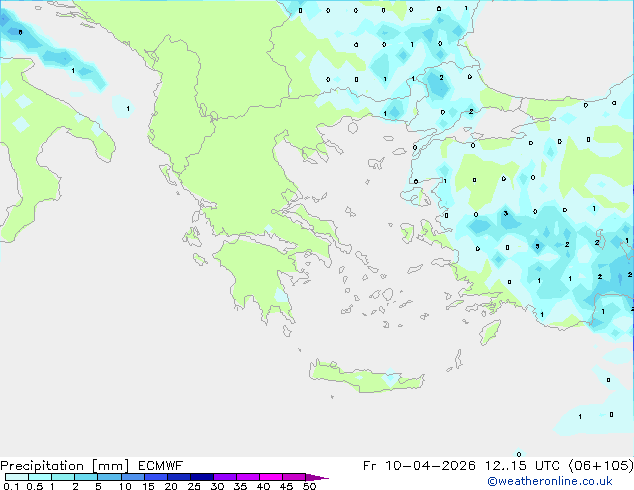
Task: Click the '25' legend scale label
Action: [x=194, y=486]
